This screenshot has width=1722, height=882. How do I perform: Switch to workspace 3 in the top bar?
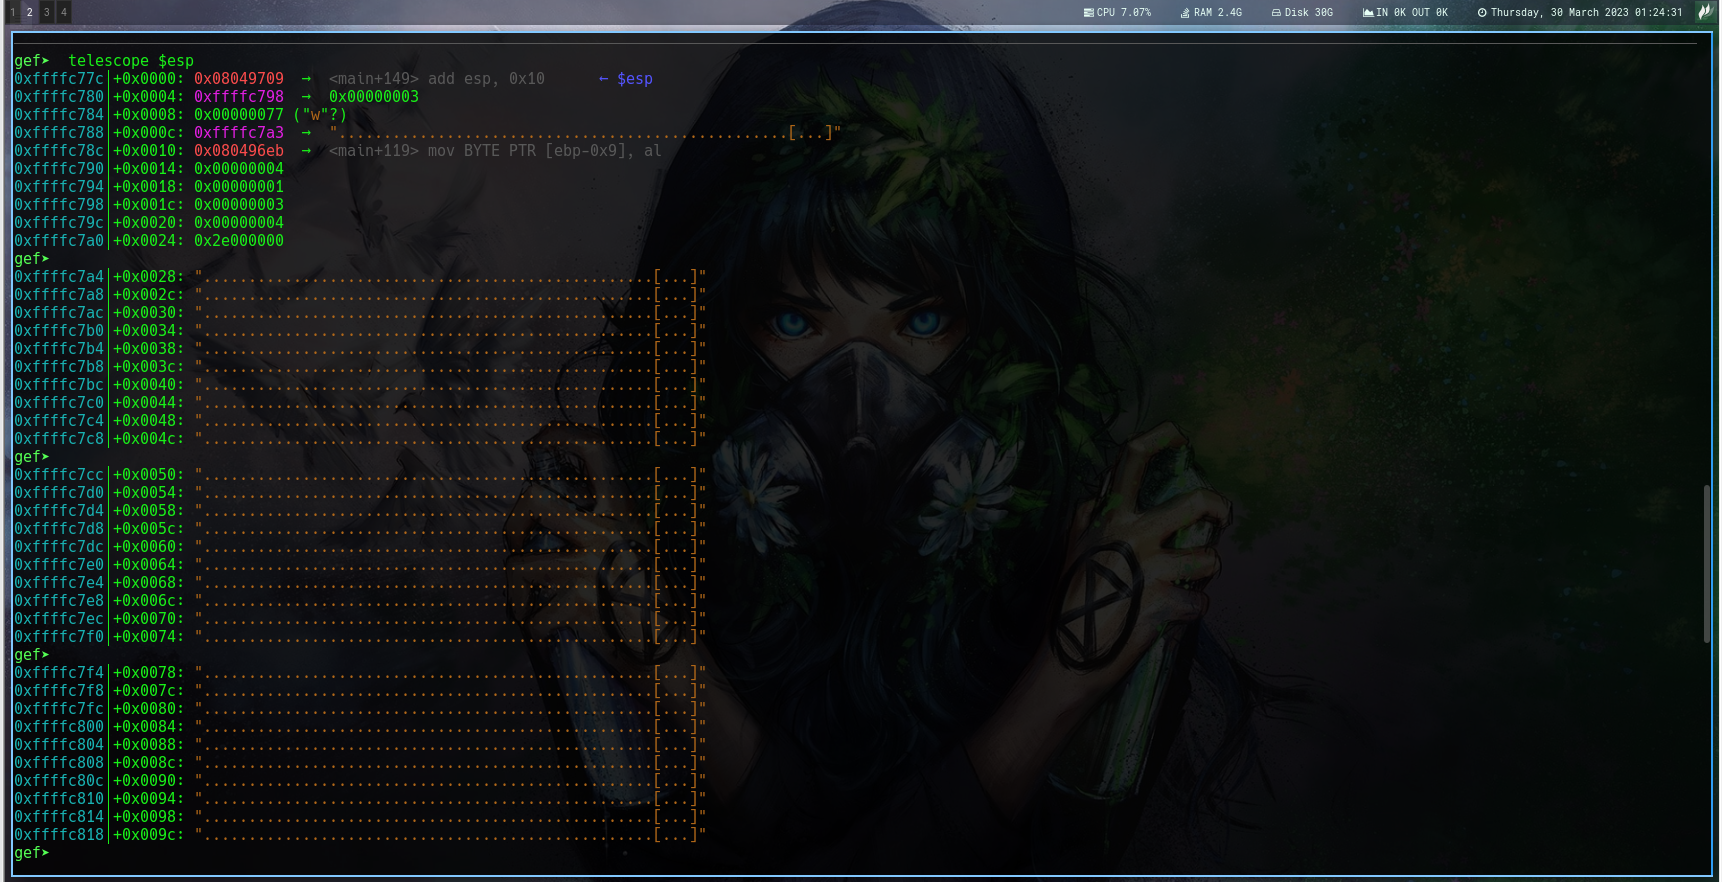click(46, 12)
